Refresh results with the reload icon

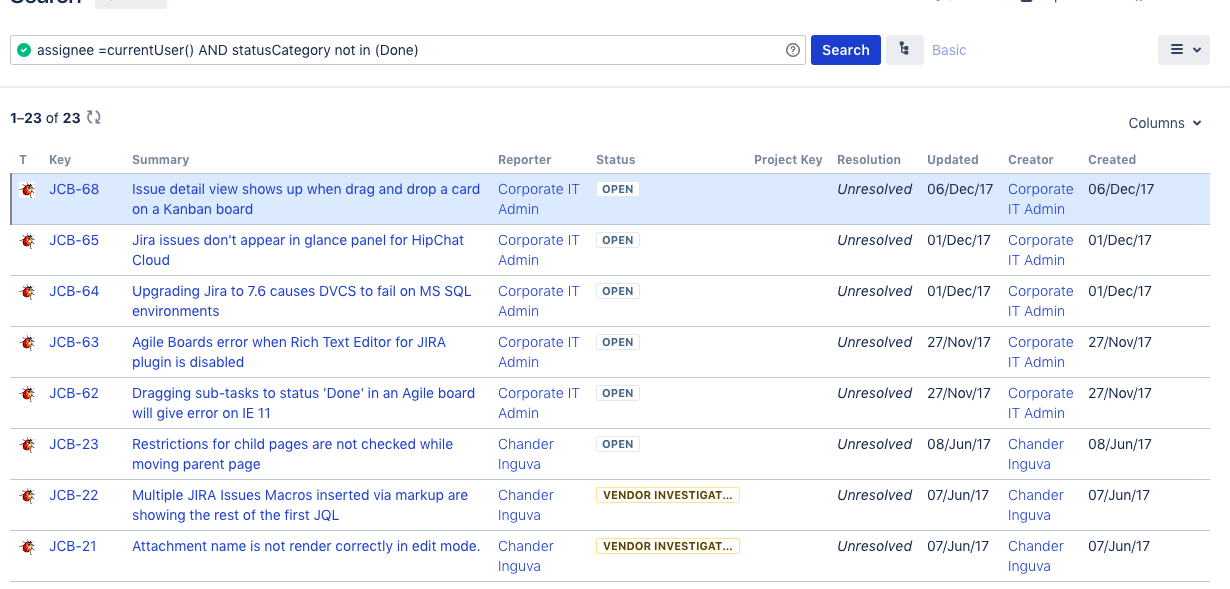[93, 116]
